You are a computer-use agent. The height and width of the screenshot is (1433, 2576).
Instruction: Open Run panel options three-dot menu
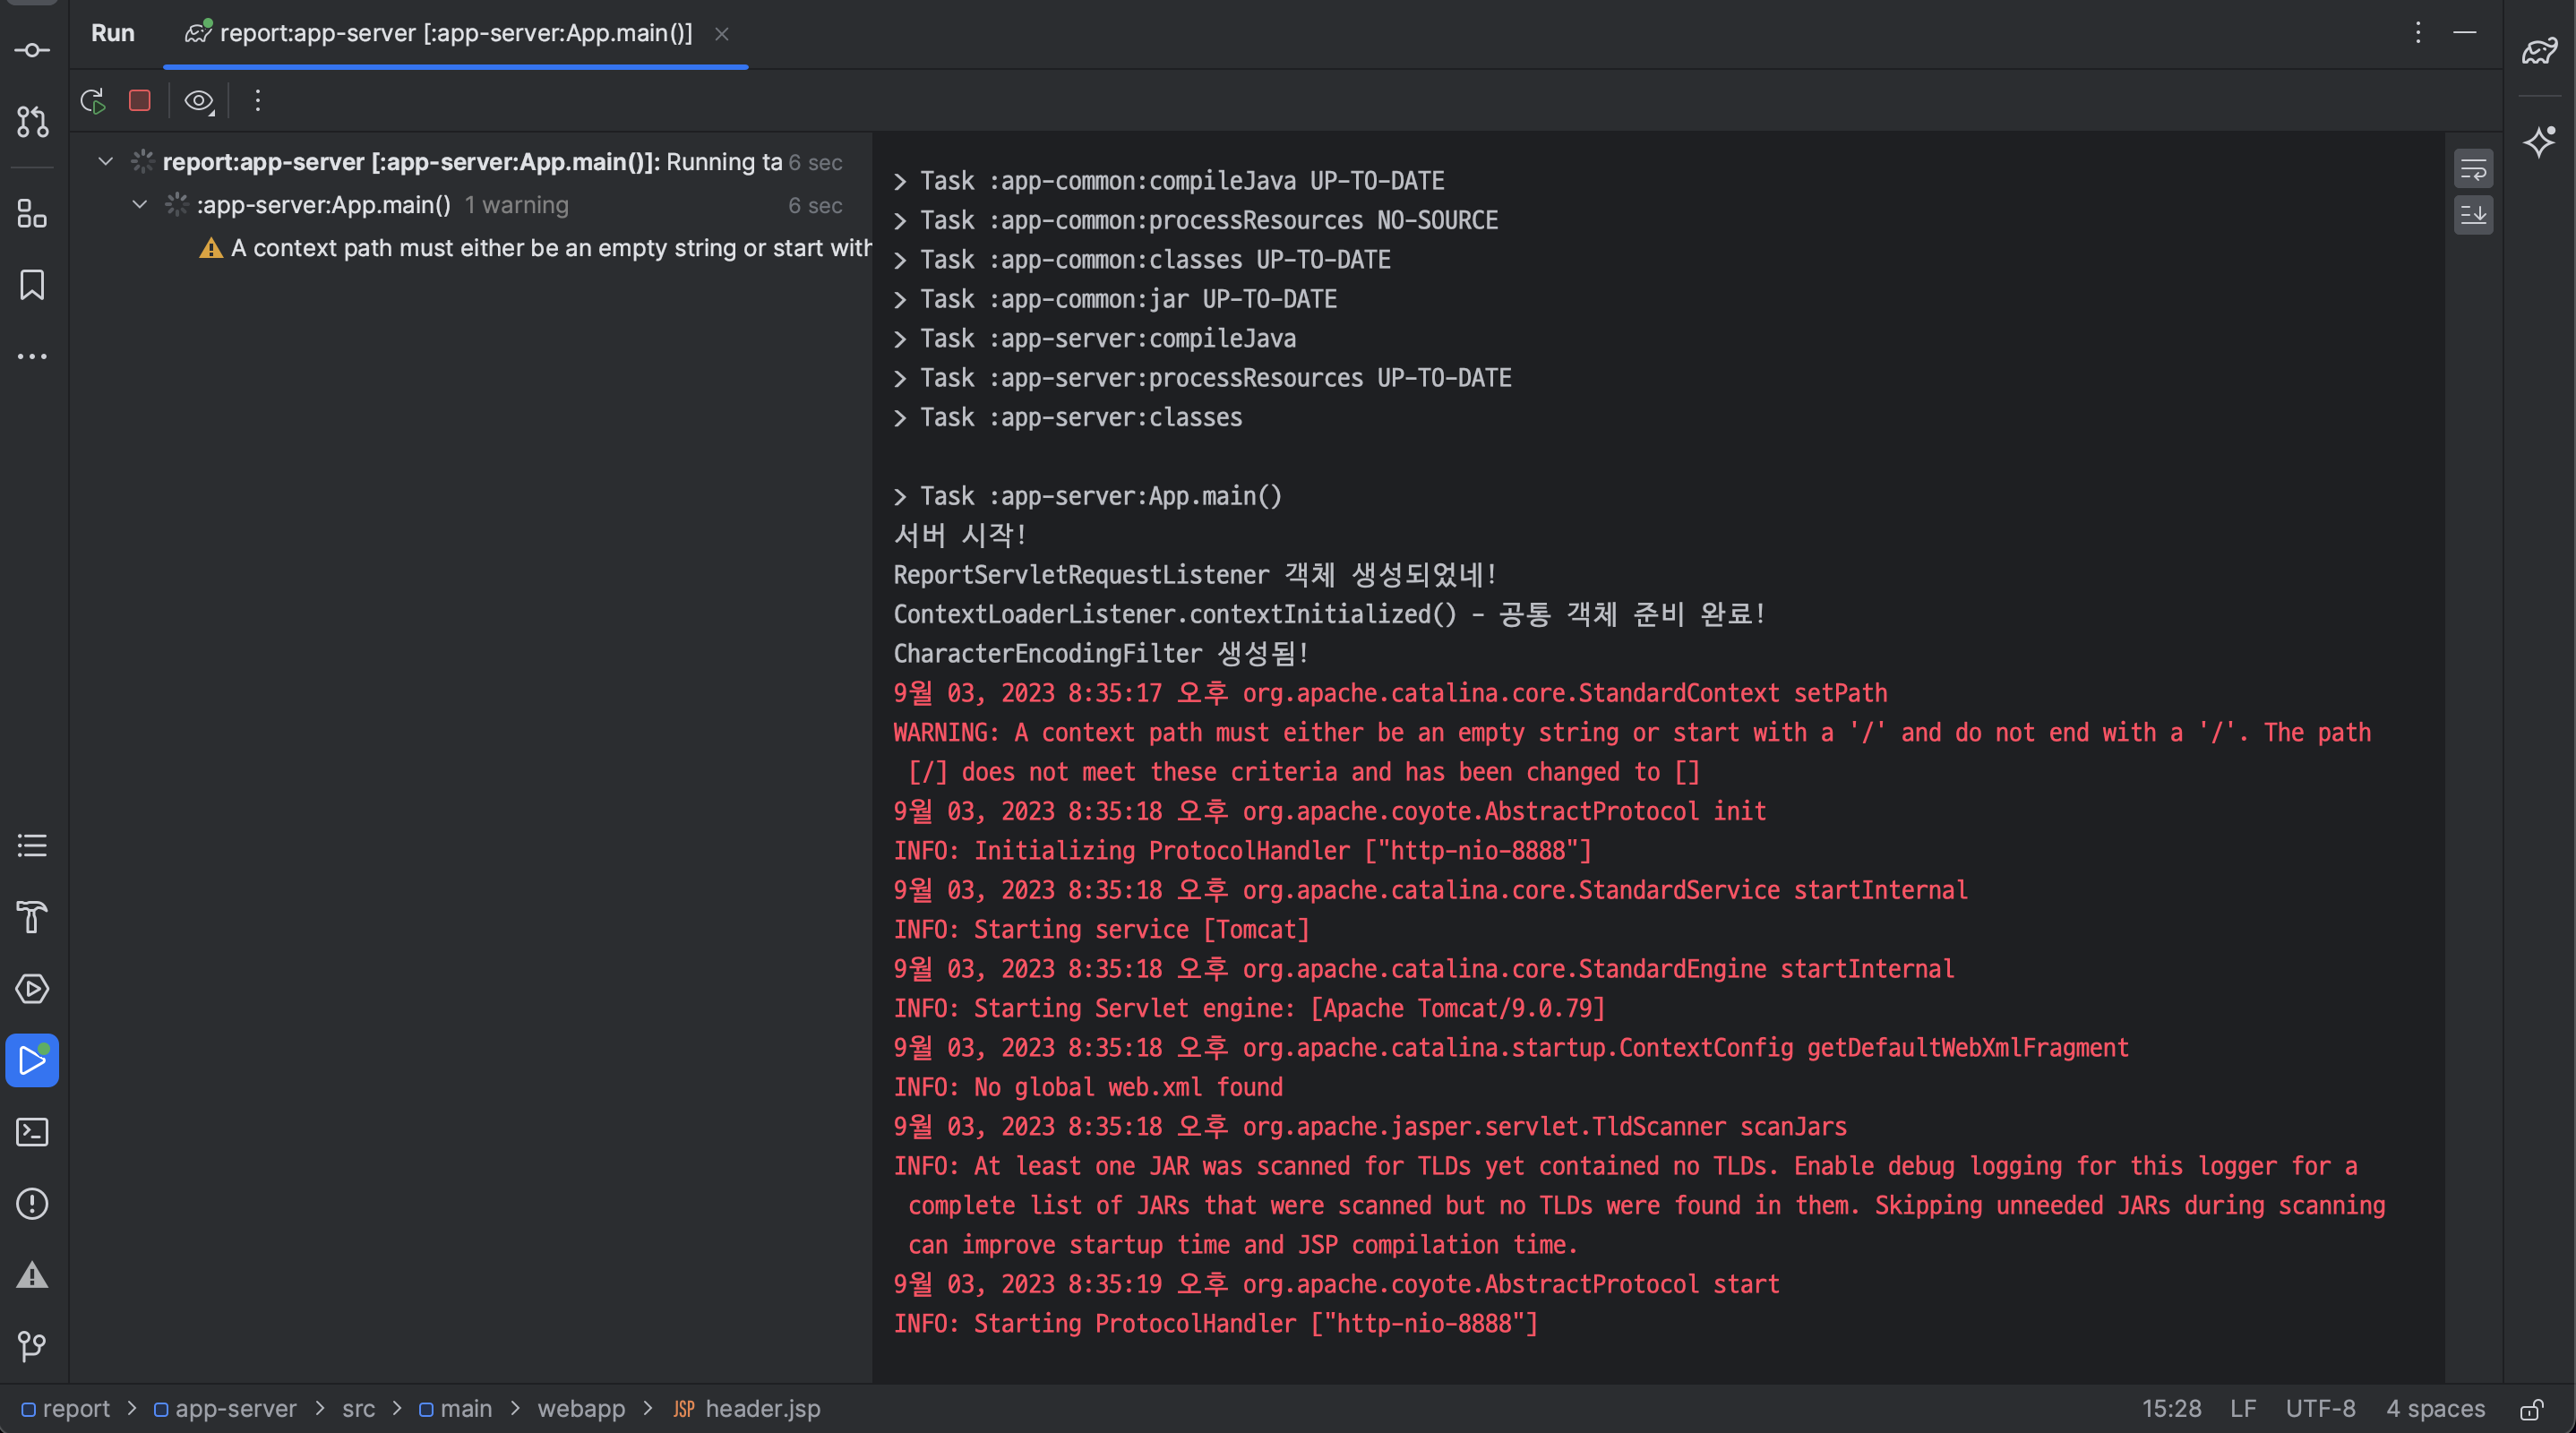click(x=2417, y=33)
